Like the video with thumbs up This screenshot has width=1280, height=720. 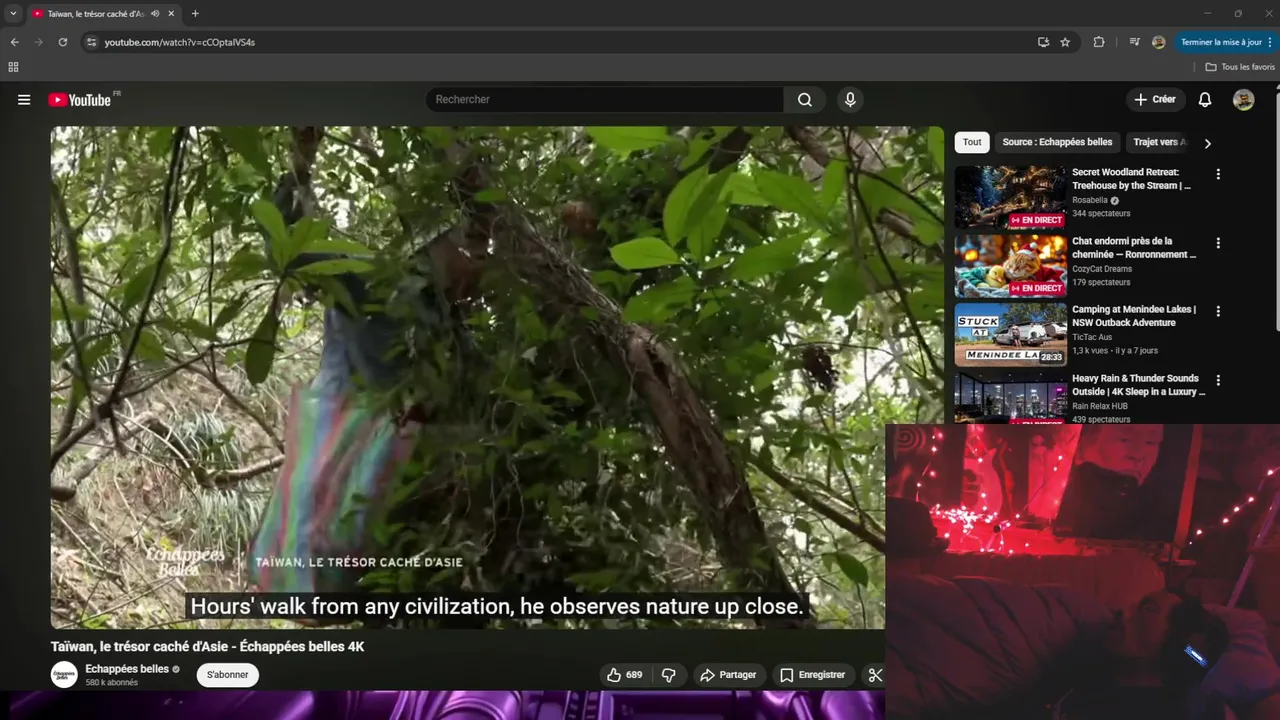click(624, 675)
